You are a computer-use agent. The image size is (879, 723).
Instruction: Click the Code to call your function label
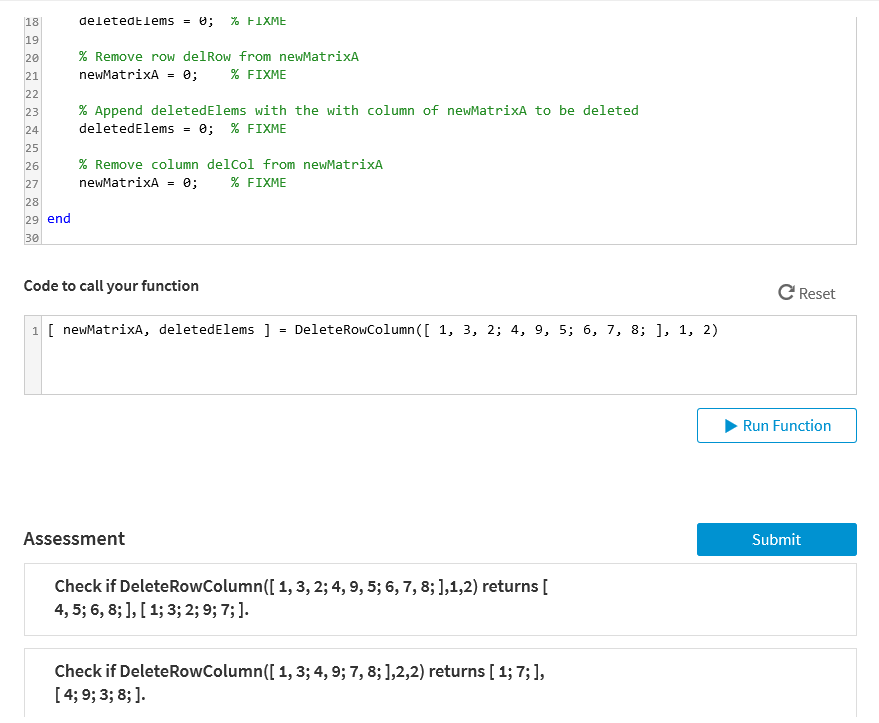coord(111,286)
